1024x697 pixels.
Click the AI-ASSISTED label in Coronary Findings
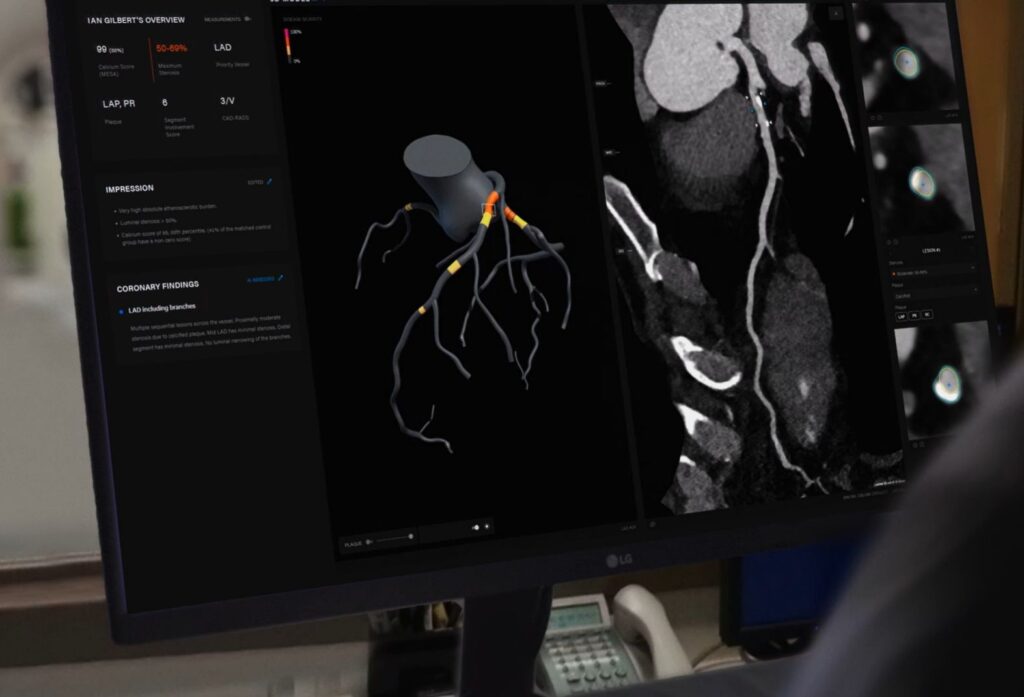[262, 279]
